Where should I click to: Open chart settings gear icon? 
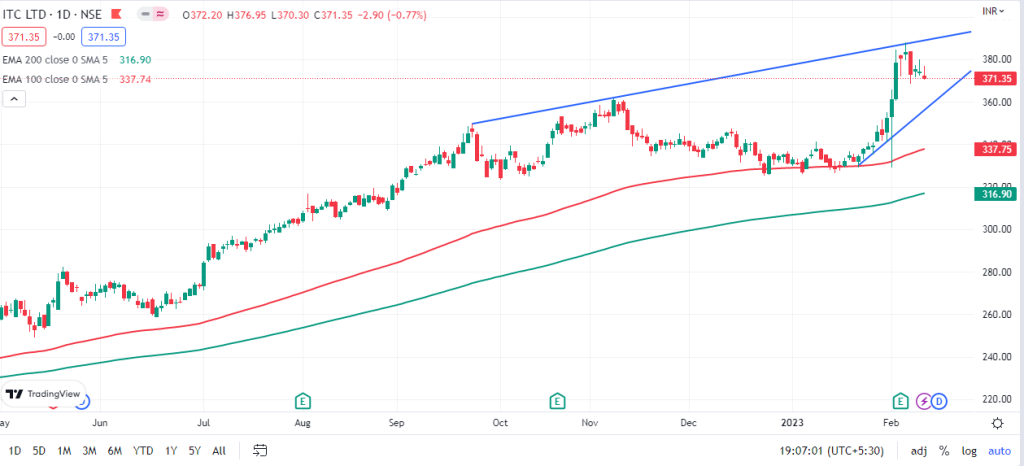(996, 424)
